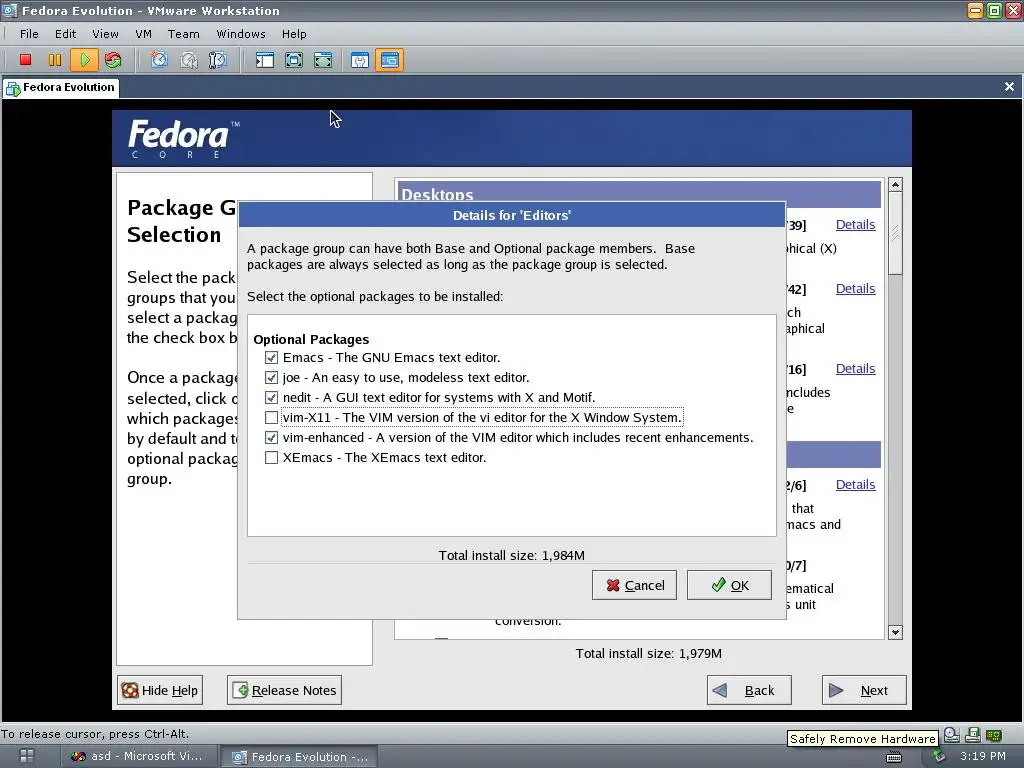This screenshot has width=1024, height=768.
Task: Open Details link beside the 39] count
Action: (856, 225)
